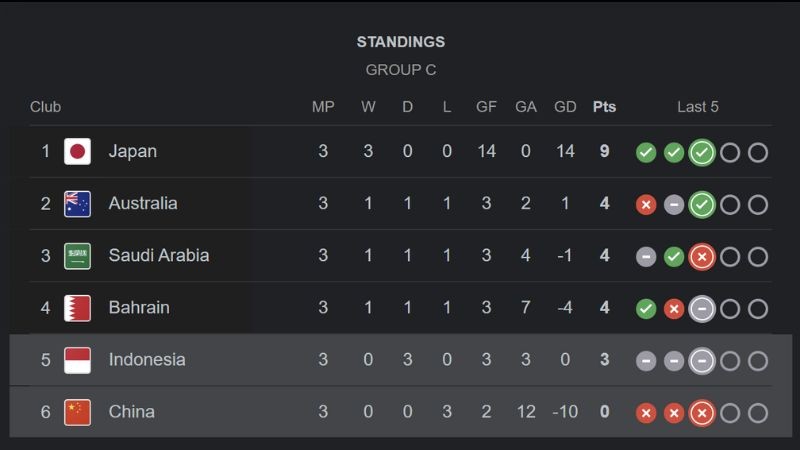800x450 pixels.
Task: Select Japan's highlighted latest win icon
Action: (x=702, y=153)
